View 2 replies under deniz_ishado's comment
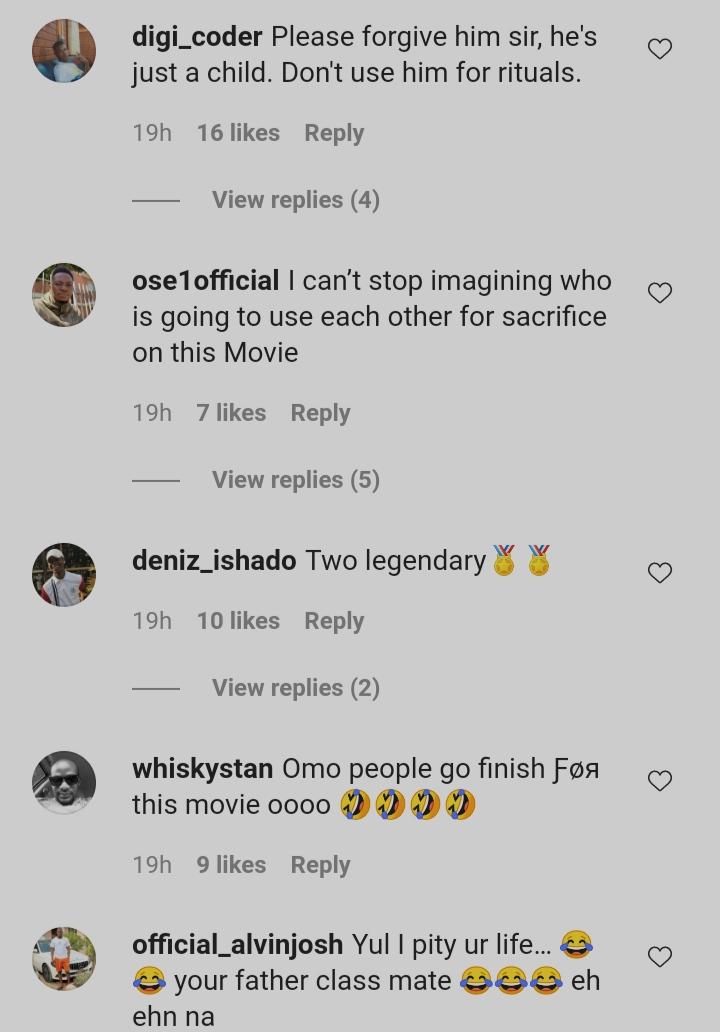The image size is (720, 1032). tap(295, 688)
